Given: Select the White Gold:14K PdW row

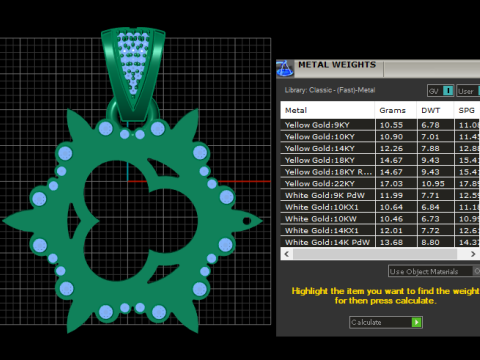Looking at the screenshot, I should 380,242.
